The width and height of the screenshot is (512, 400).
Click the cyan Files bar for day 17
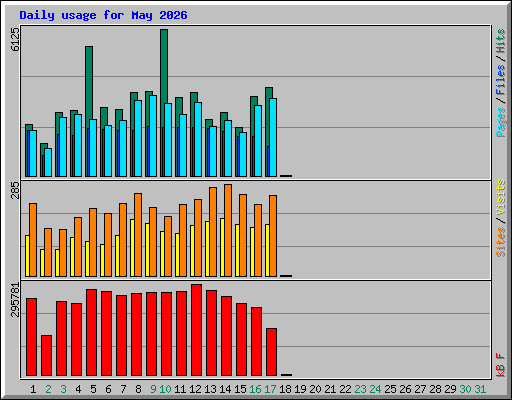[x=273, y=137]
